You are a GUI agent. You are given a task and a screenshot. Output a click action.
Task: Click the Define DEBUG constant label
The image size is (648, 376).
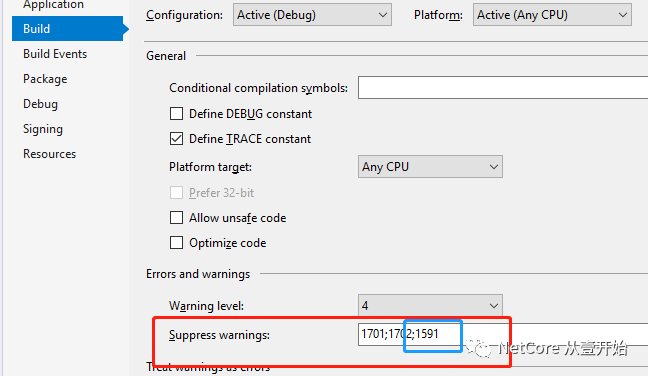[250, 114]
